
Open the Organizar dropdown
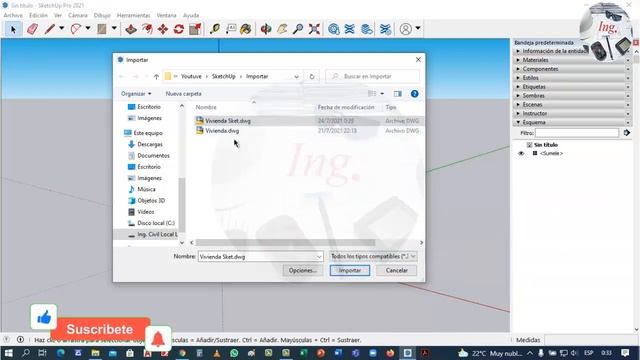(136, 94)
